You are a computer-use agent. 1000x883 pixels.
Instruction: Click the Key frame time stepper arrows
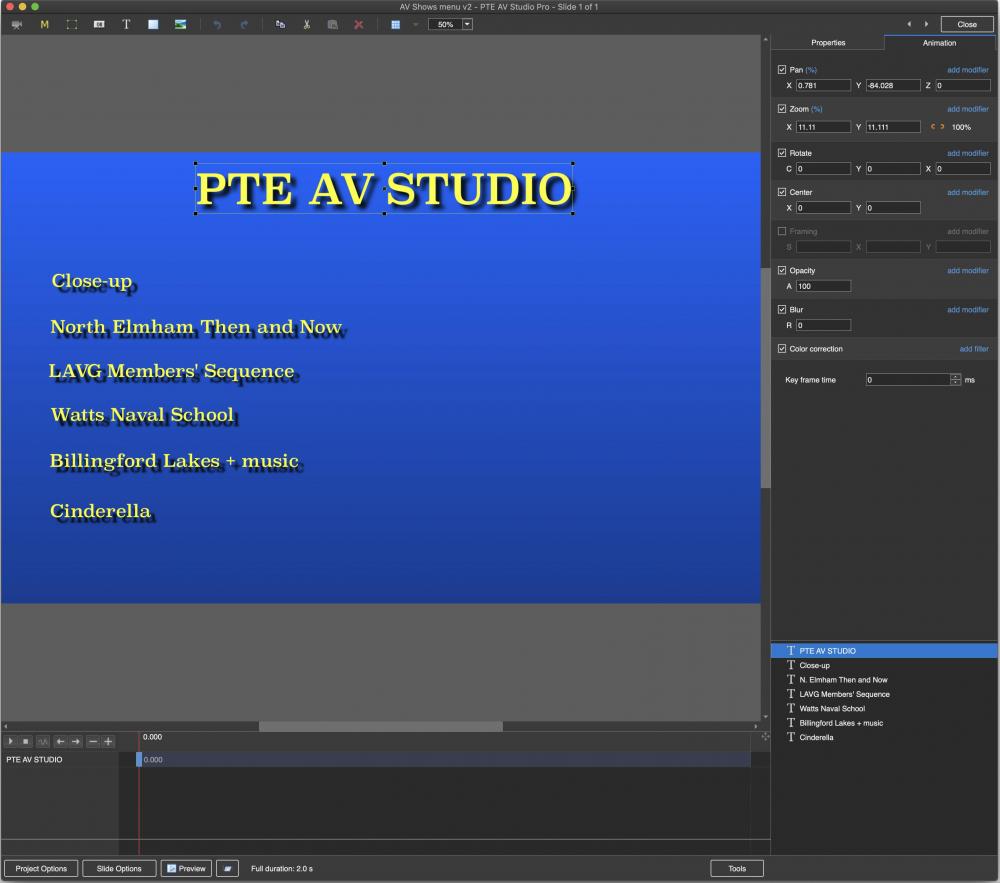(955, 380)
